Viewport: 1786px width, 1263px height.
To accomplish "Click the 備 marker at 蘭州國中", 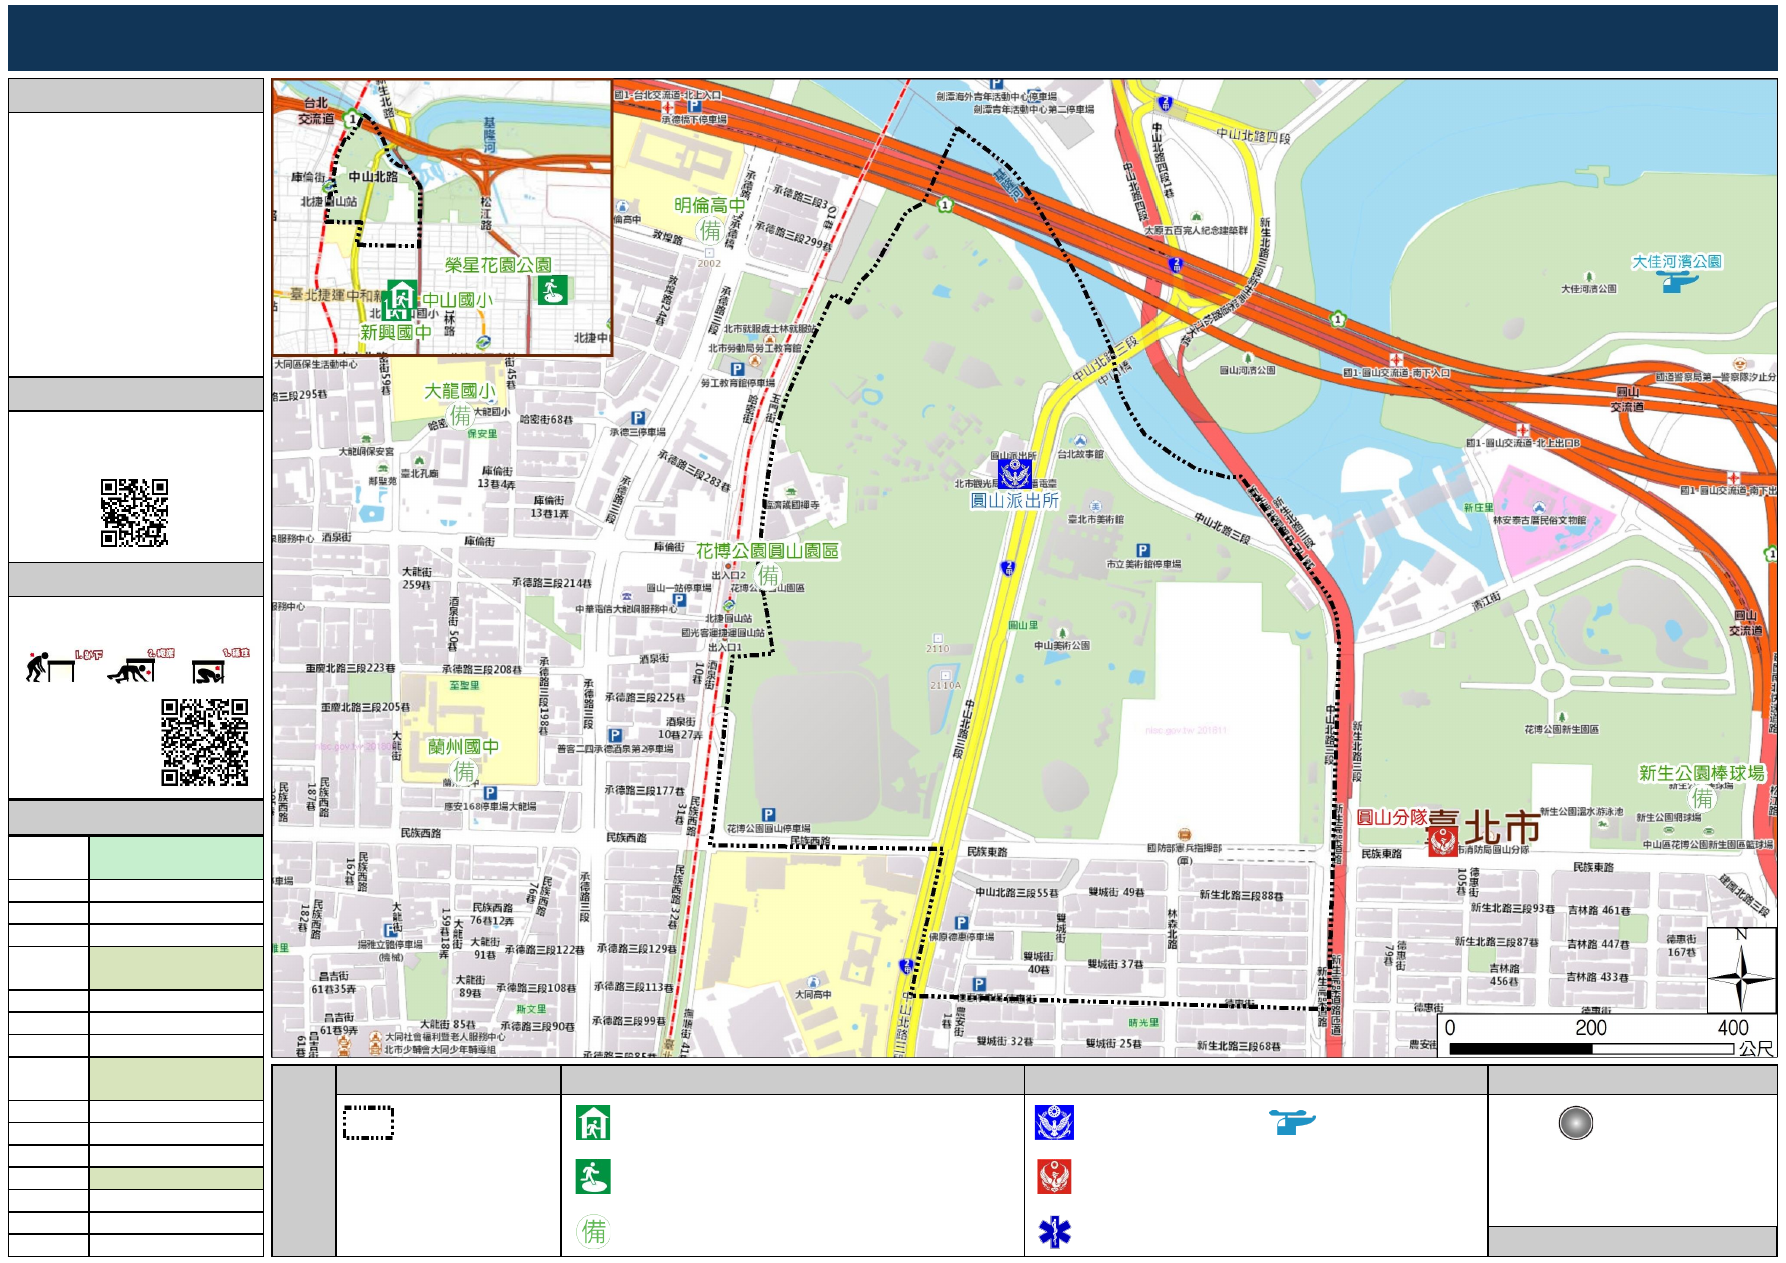I will tap(464, 771).
